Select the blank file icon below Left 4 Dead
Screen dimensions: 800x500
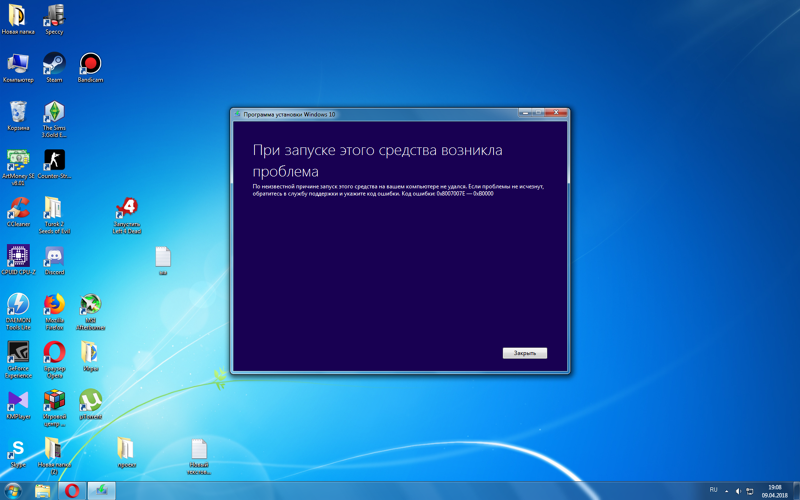(163, 260)
